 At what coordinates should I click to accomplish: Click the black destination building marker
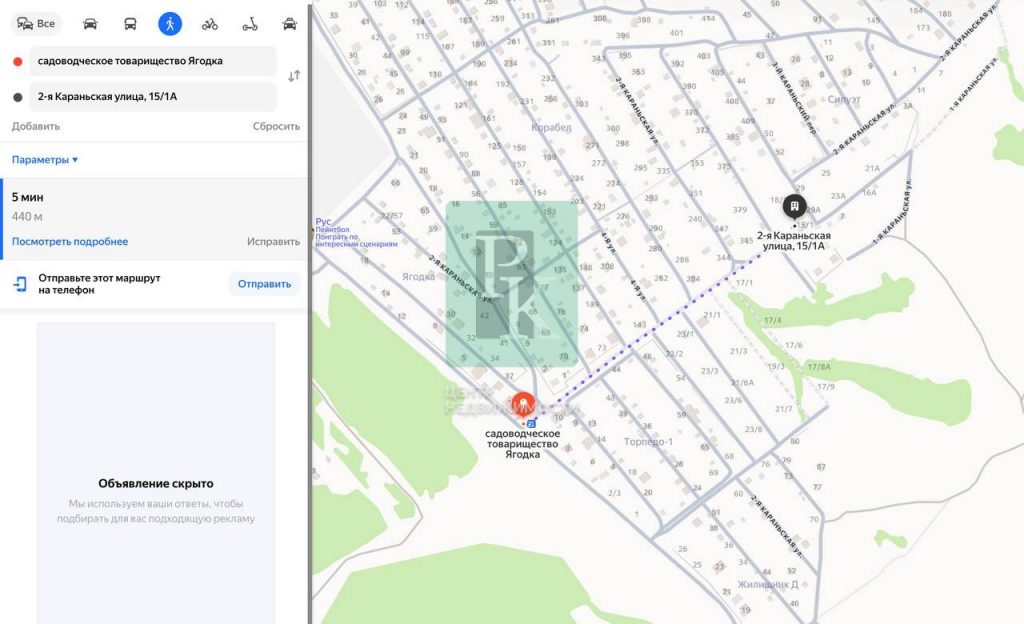pyautogui.click(x=794, y=207)
